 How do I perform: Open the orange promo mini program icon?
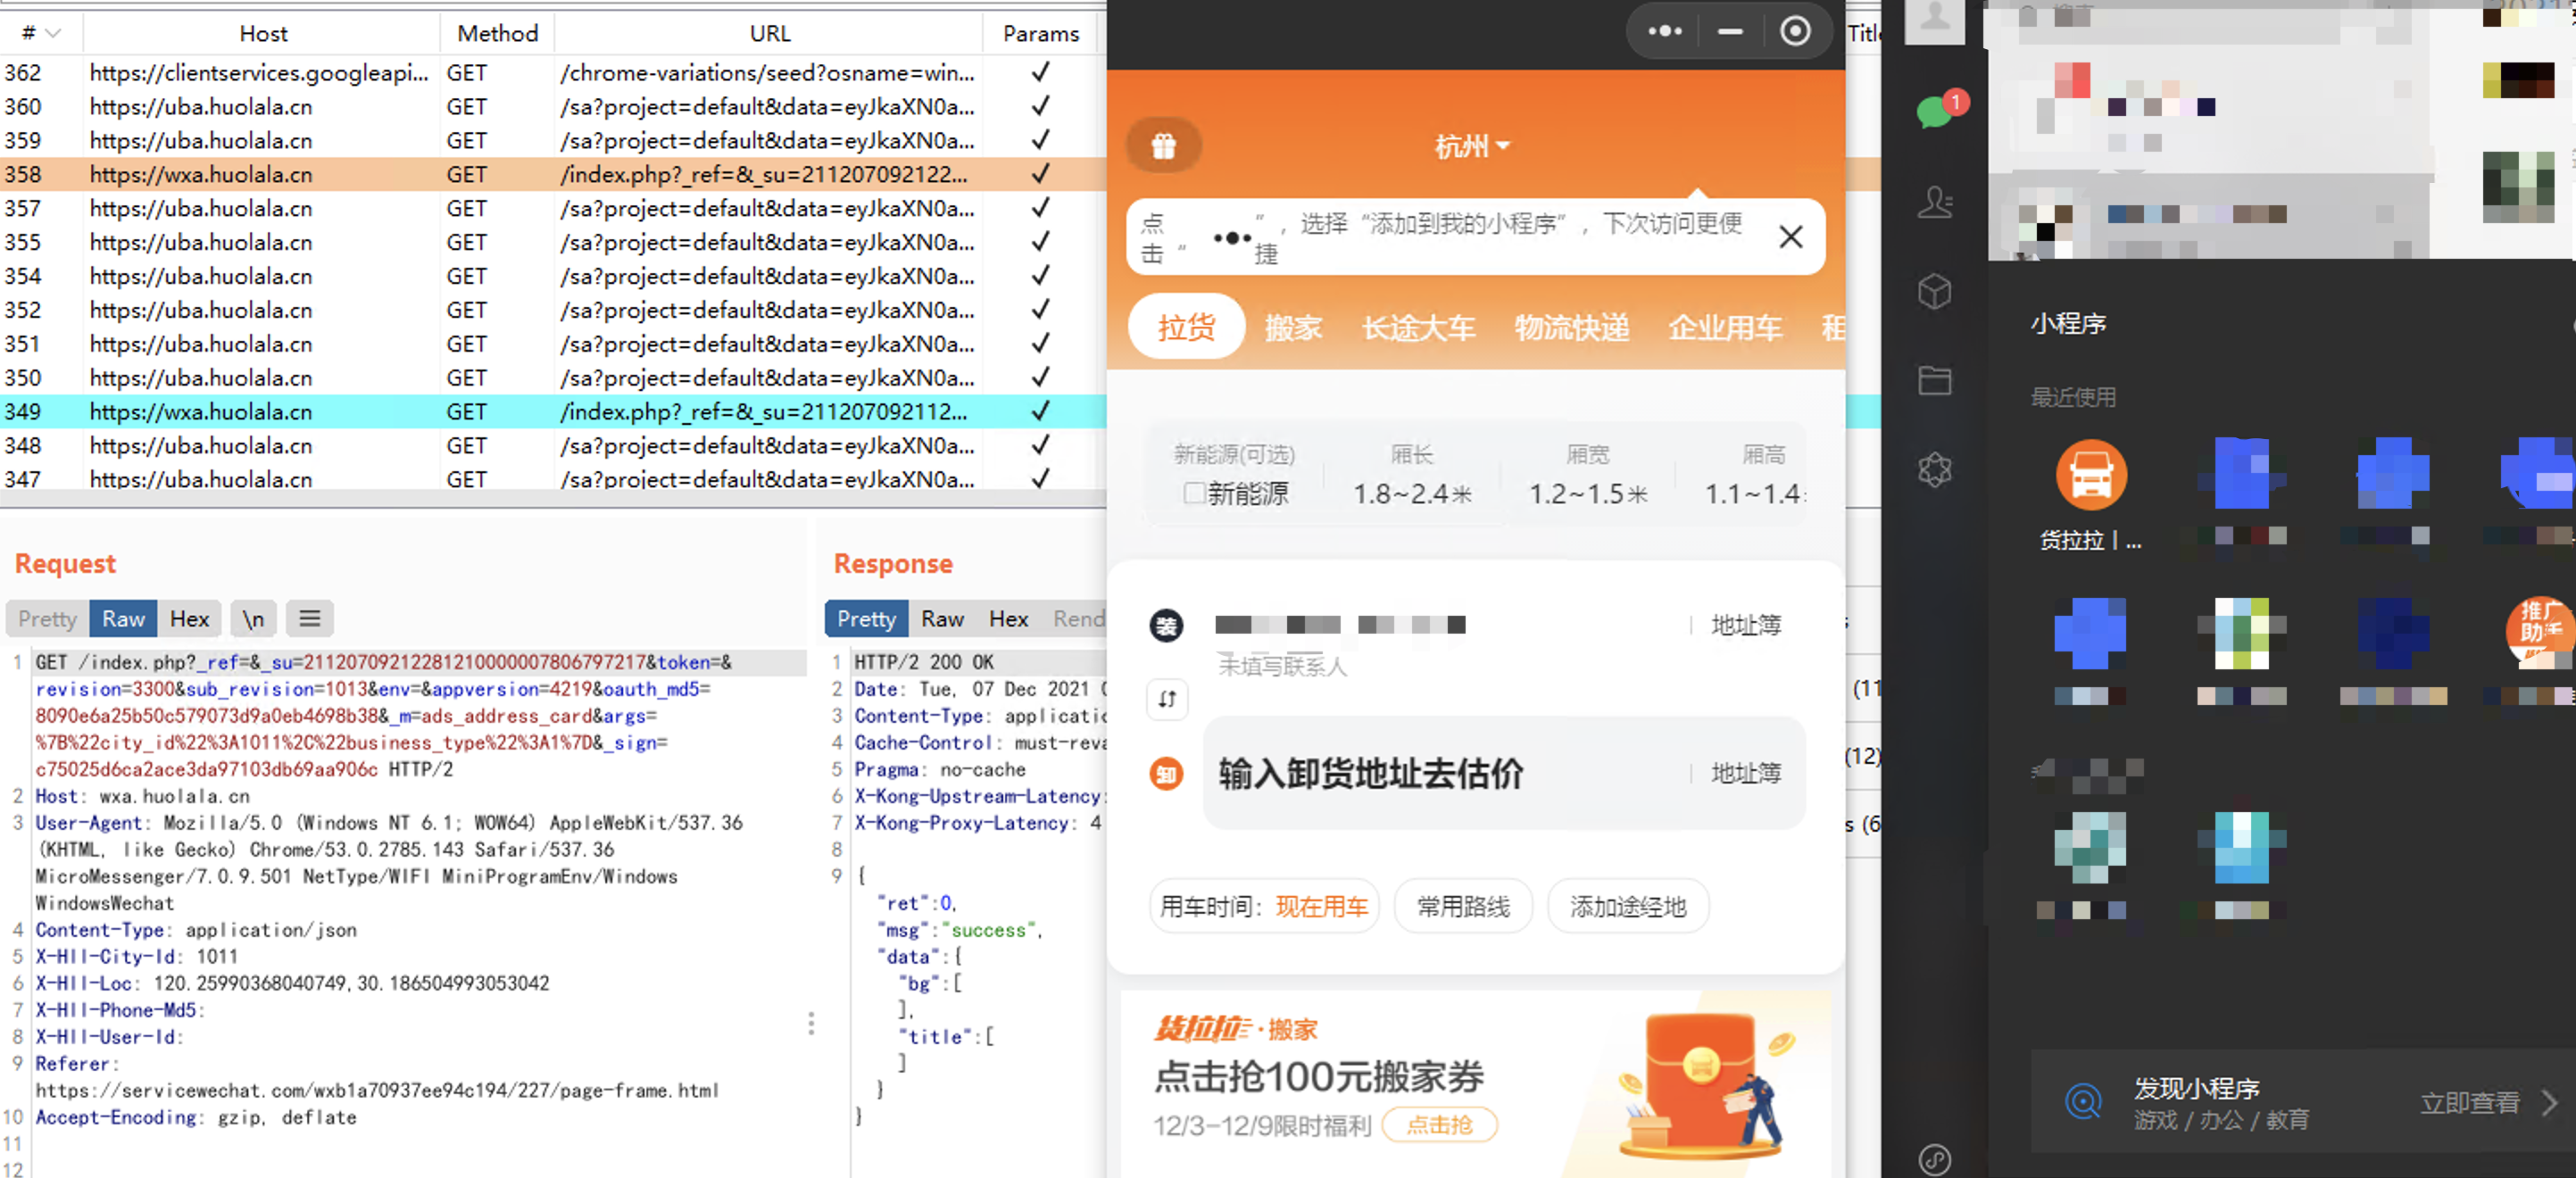click(2539, 631)
